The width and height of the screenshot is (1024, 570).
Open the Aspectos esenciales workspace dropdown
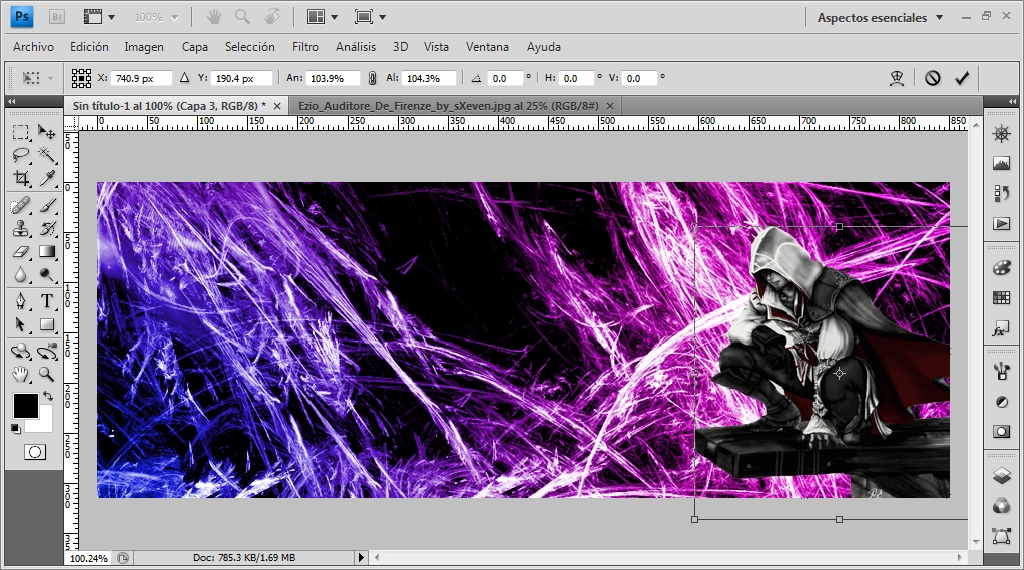880,18
